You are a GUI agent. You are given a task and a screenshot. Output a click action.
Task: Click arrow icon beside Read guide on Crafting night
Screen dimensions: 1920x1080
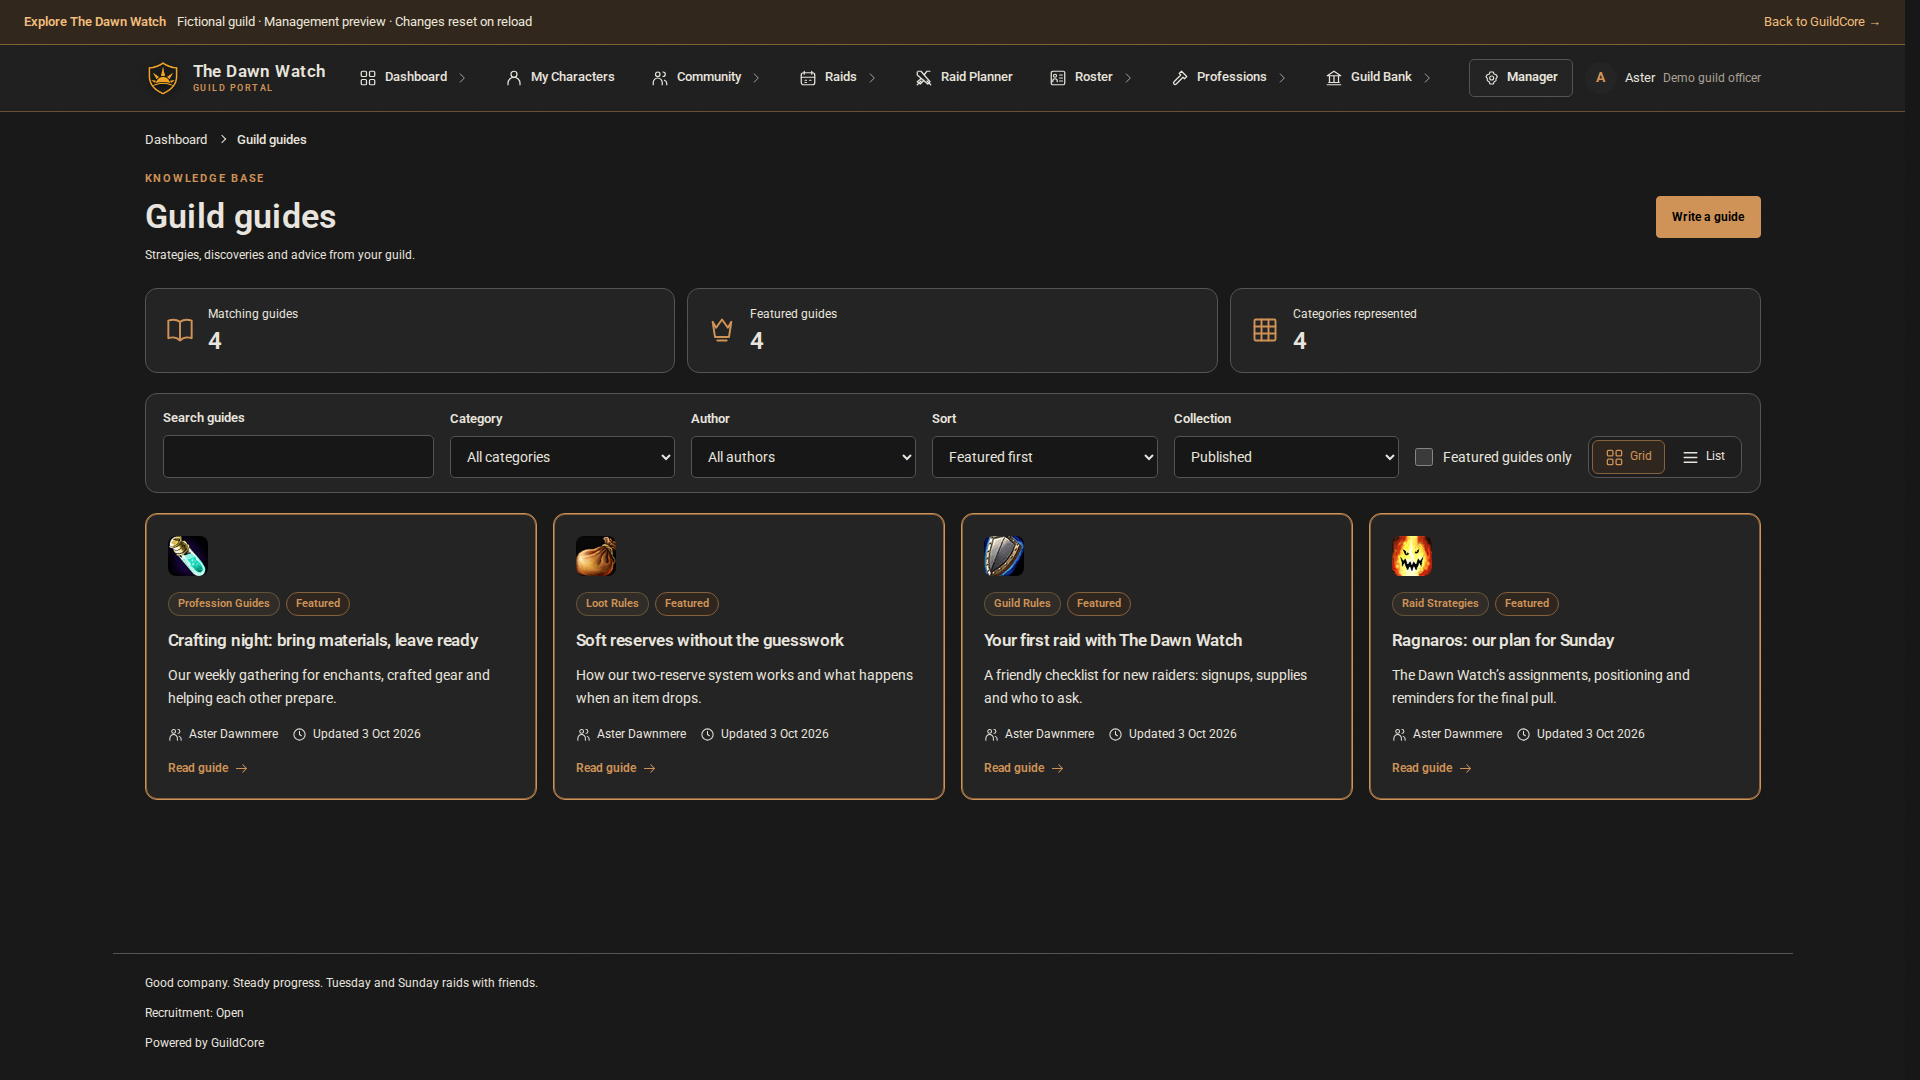click(x=241, y=769)
